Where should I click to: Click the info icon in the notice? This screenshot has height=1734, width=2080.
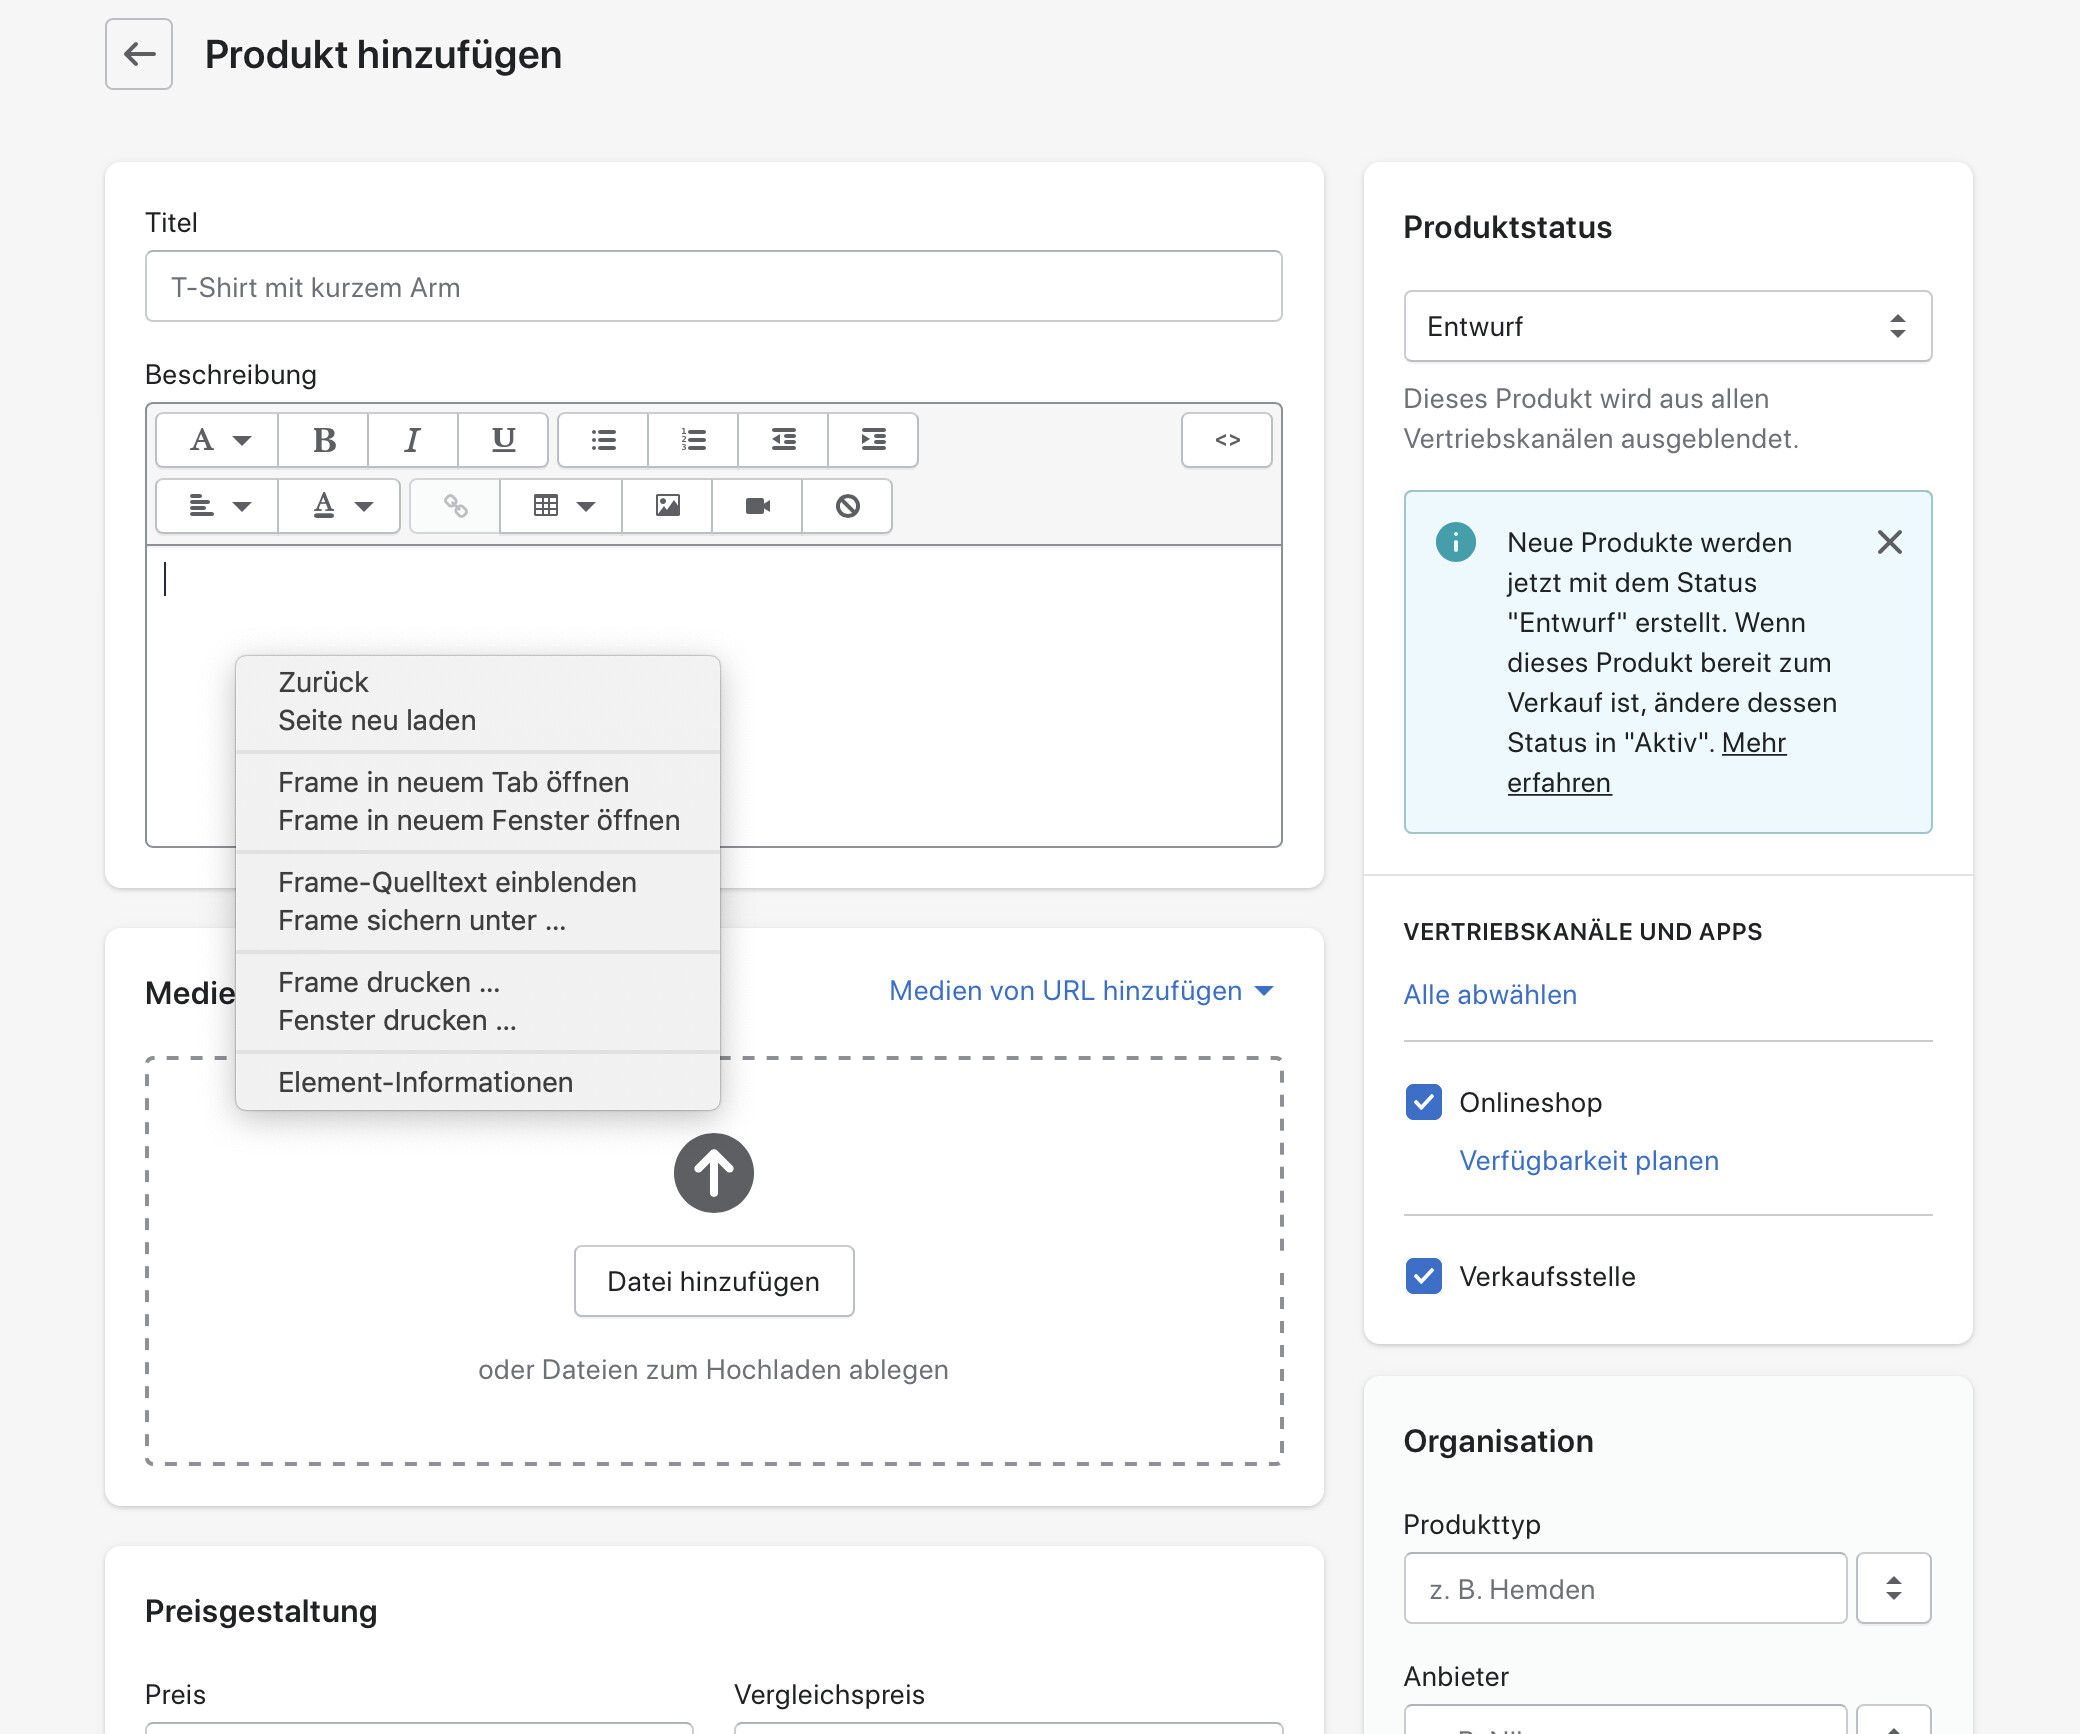[1456, 542]
